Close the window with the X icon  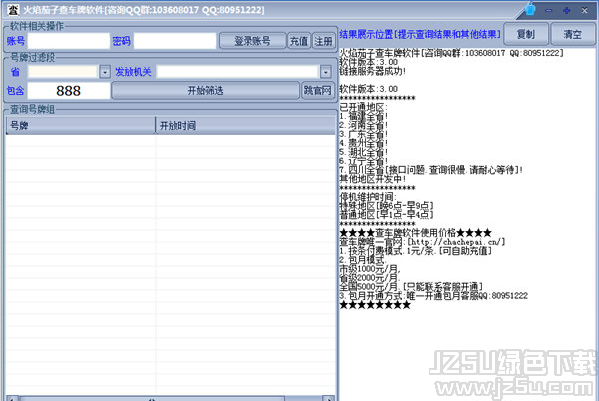pyautogui.click(x=584, y=11)
